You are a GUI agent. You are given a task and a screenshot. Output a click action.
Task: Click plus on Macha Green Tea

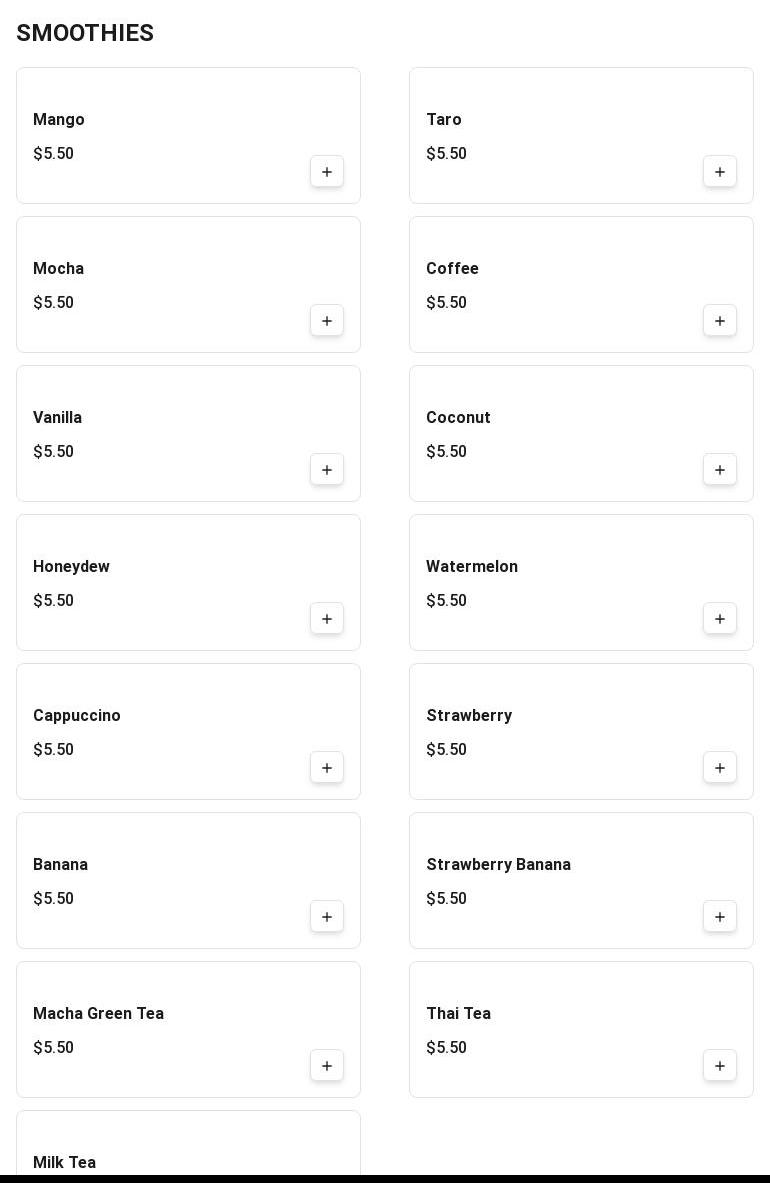[327, 1066]
